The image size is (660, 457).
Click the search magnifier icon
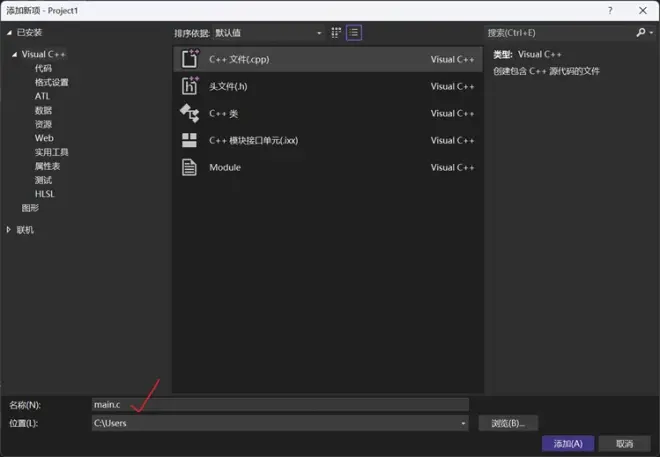[x=641, y=32]
